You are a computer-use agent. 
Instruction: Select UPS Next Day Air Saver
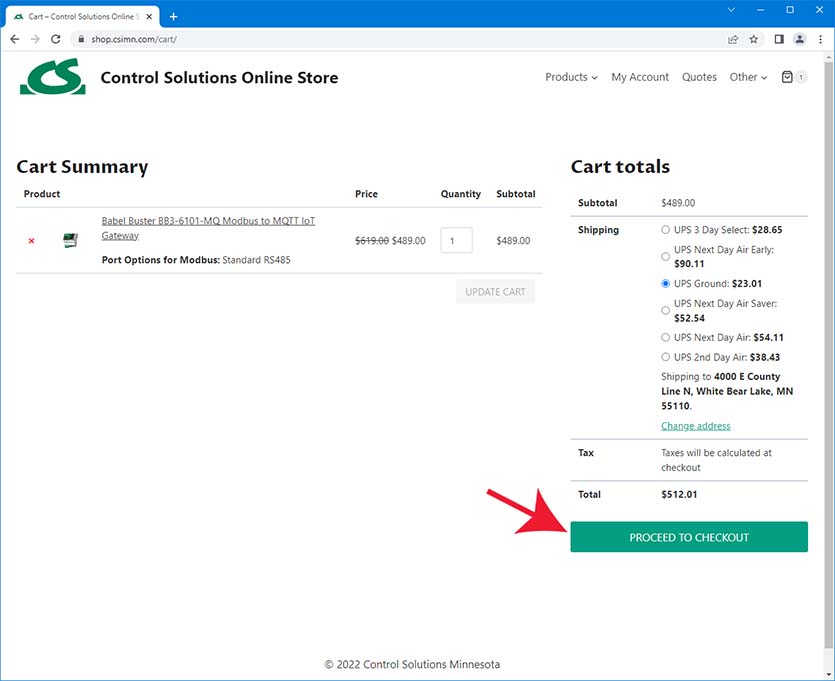coord(665,310)
